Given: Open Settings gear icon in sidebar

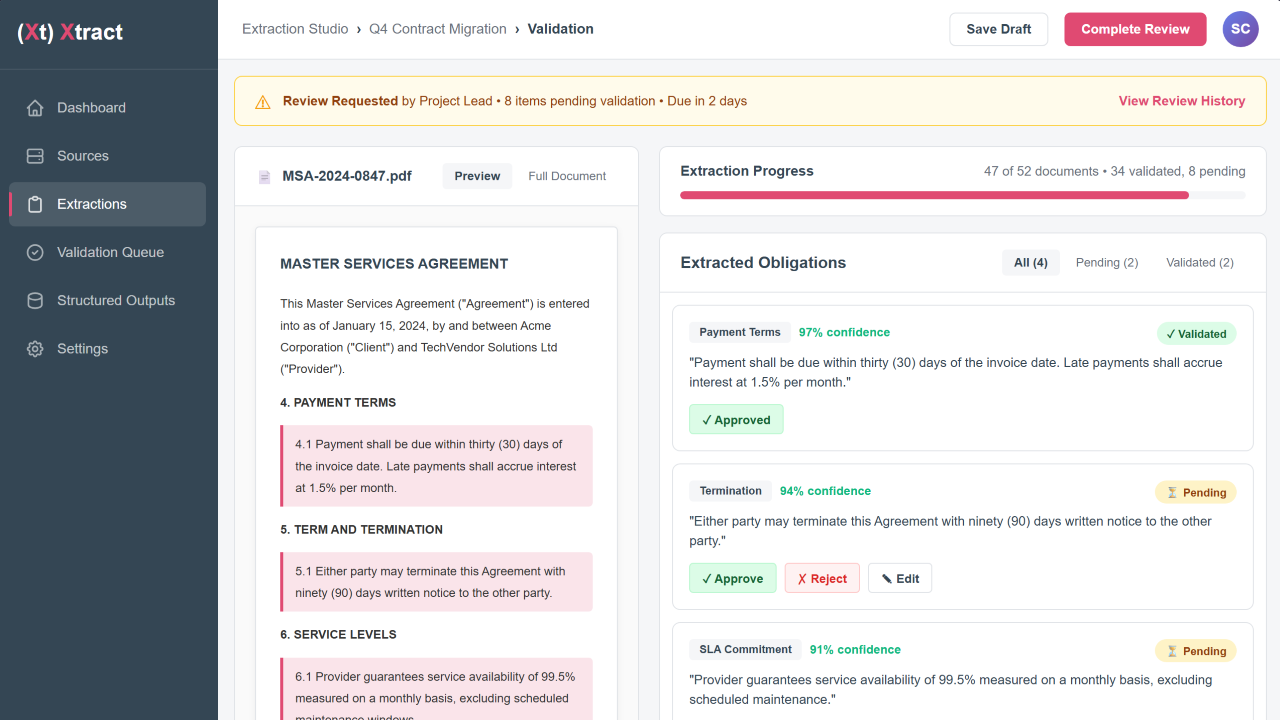Looking at the screenshot, I should pyautogui.click(x=35, y=349).
